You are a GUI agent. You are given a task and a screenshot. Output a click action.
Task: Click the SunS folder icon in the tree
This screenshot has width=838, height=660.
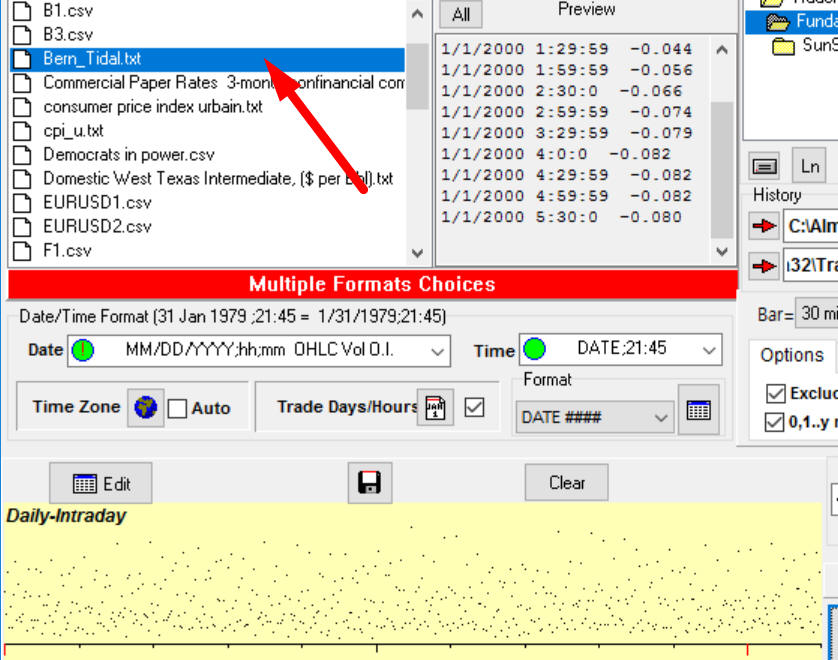(x=783, y=46)
